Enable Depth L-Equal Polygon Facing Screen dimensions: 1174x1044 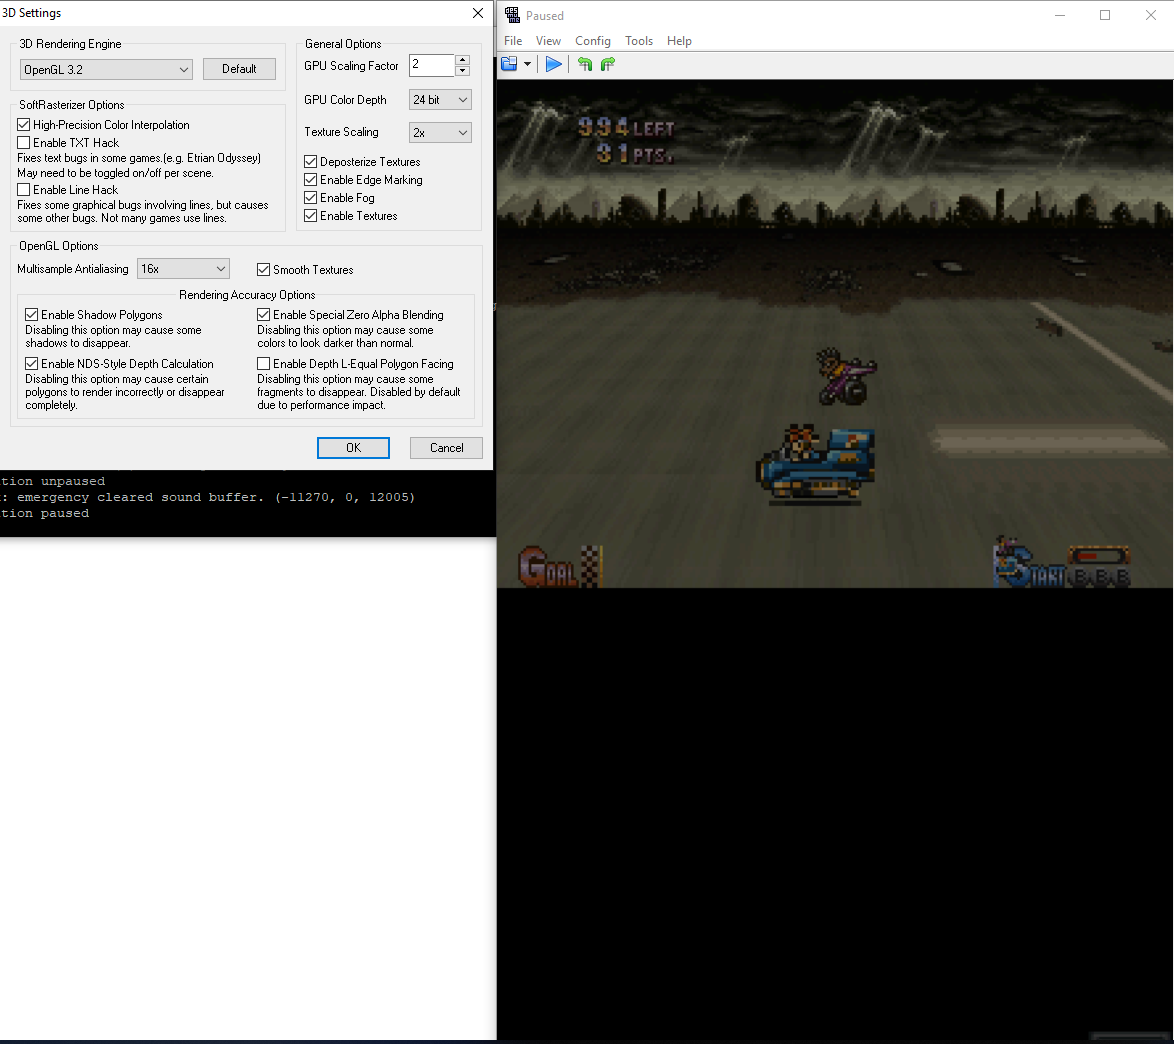click(x=263, y=363)
